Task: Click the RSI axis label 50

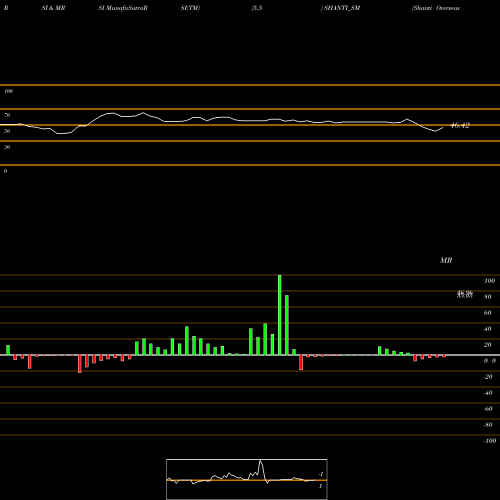Action: [x=7, y=131]
